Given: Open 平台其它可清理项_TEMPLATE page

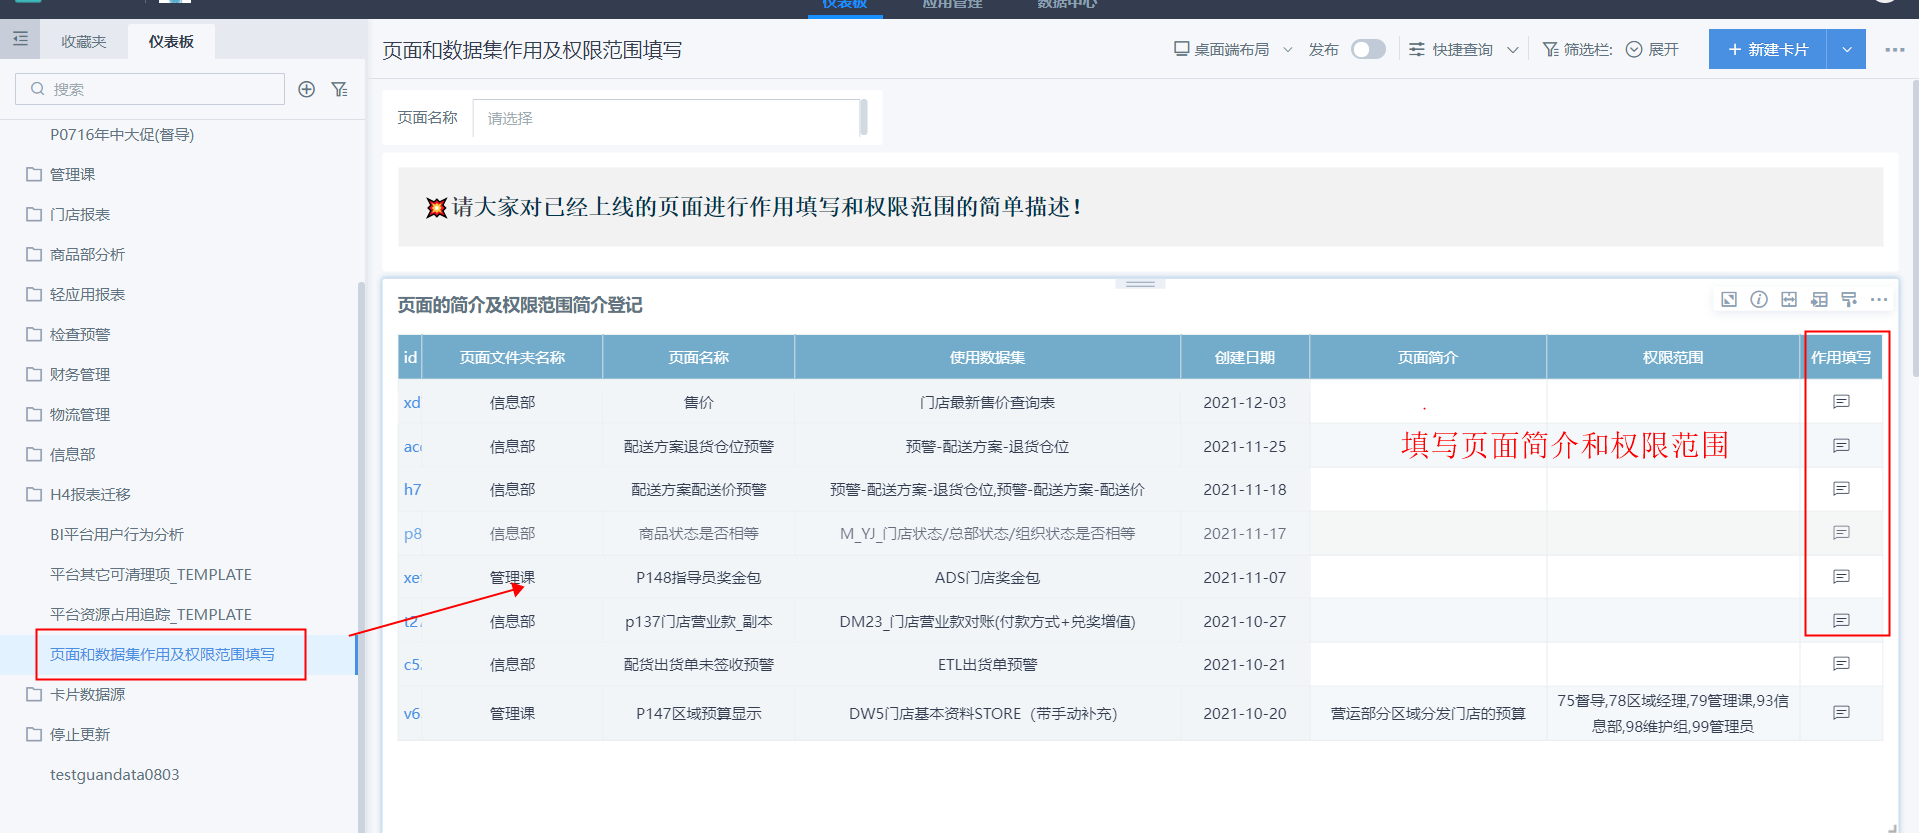Looking at the screenshot, I should 151,574.
